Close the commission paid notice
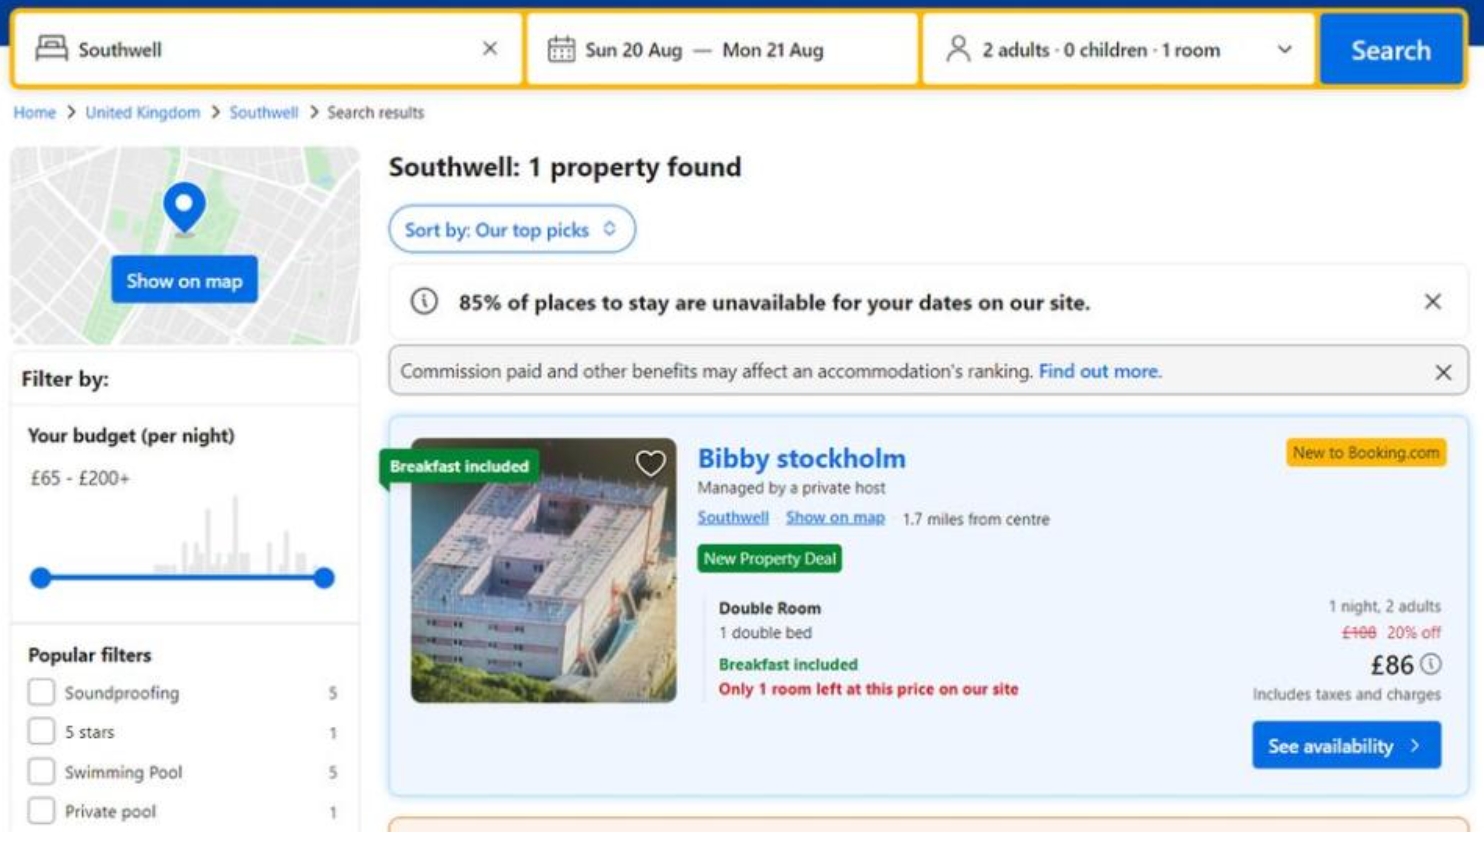Viewport: 1484px width, 844px height. (x=1442, y=372)
